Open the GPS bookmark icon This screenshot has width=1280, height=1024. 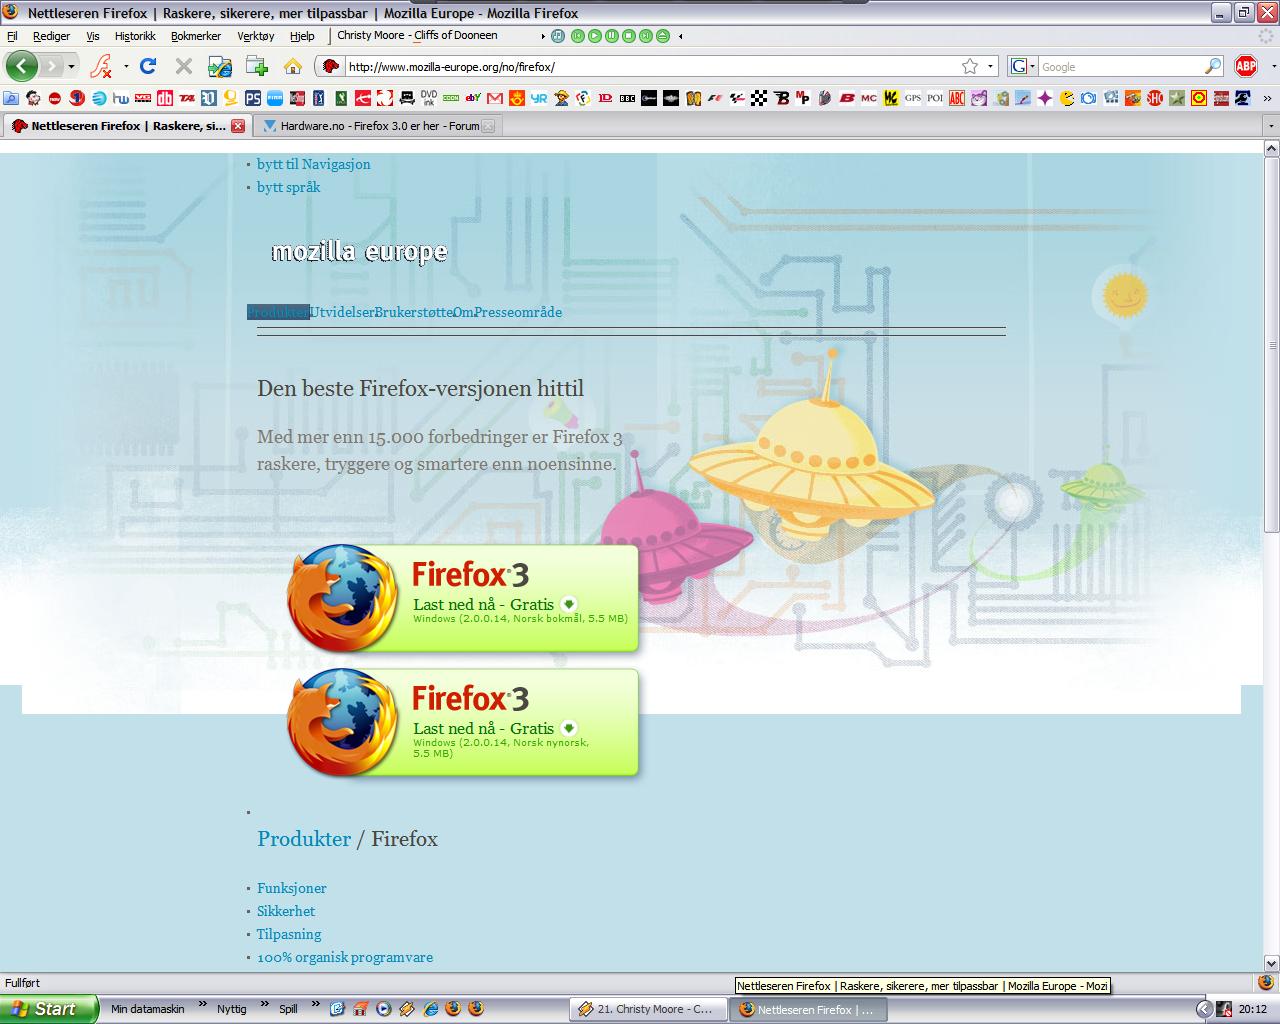[x=913, y=98]
